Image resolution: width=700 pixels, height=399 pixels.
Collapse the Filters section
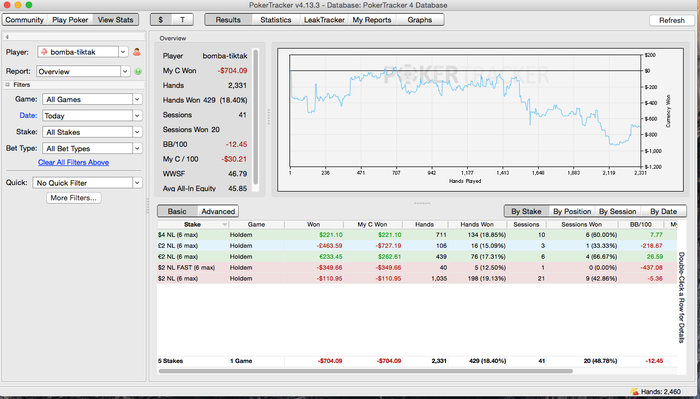7,84
